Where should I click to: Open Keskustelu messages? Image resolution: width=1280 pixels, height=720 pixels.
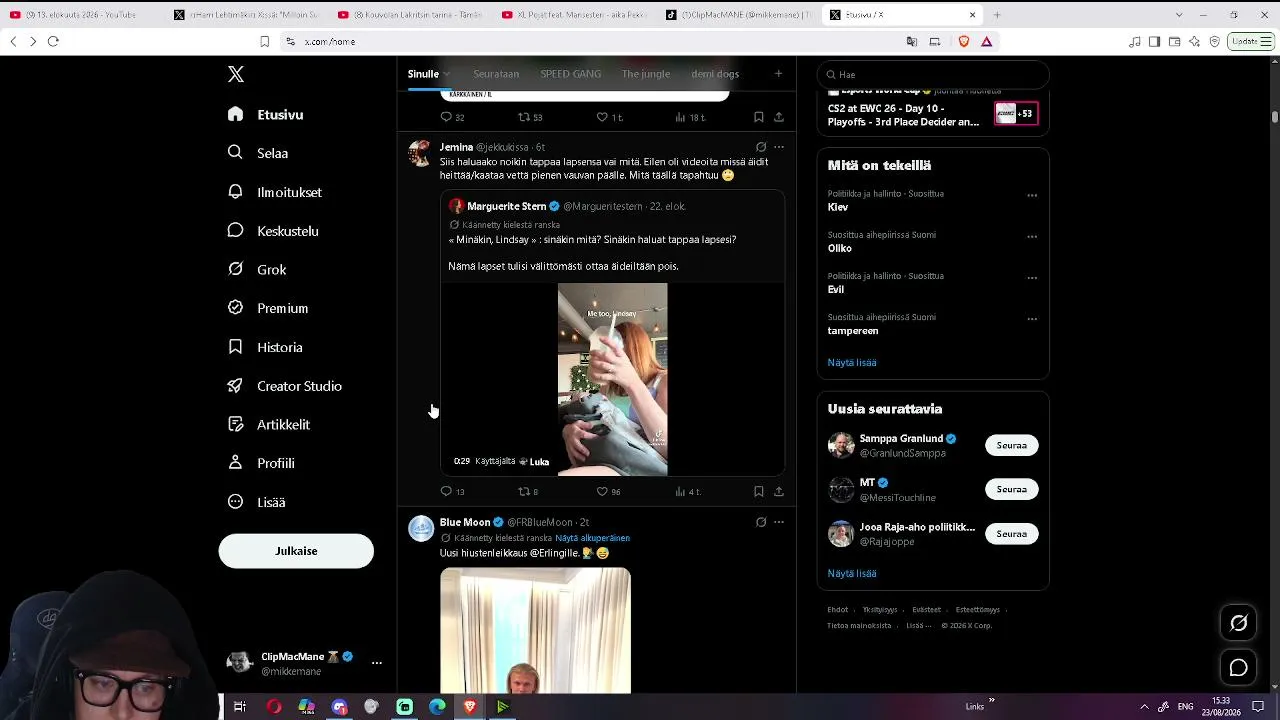click(x=273, y=231)
